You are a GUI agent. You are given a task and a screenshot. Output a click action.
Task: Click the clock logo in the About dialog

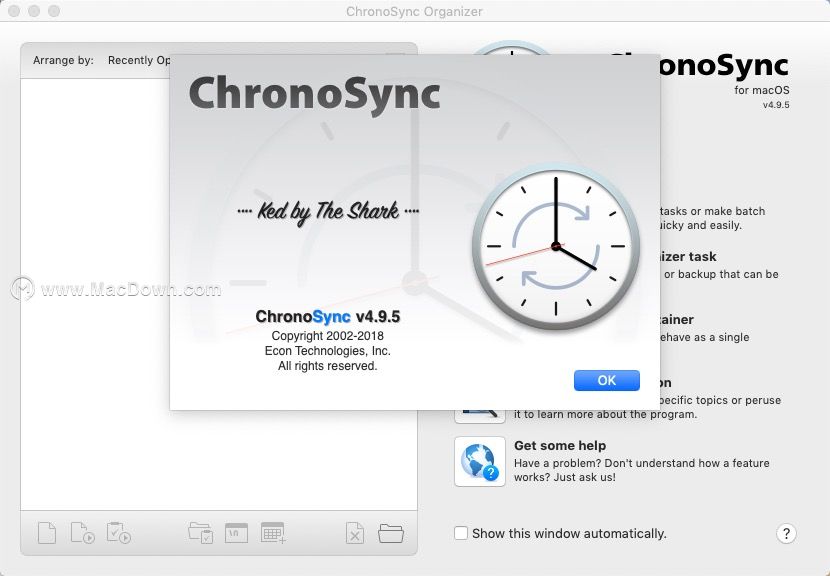tap(556, 247)
